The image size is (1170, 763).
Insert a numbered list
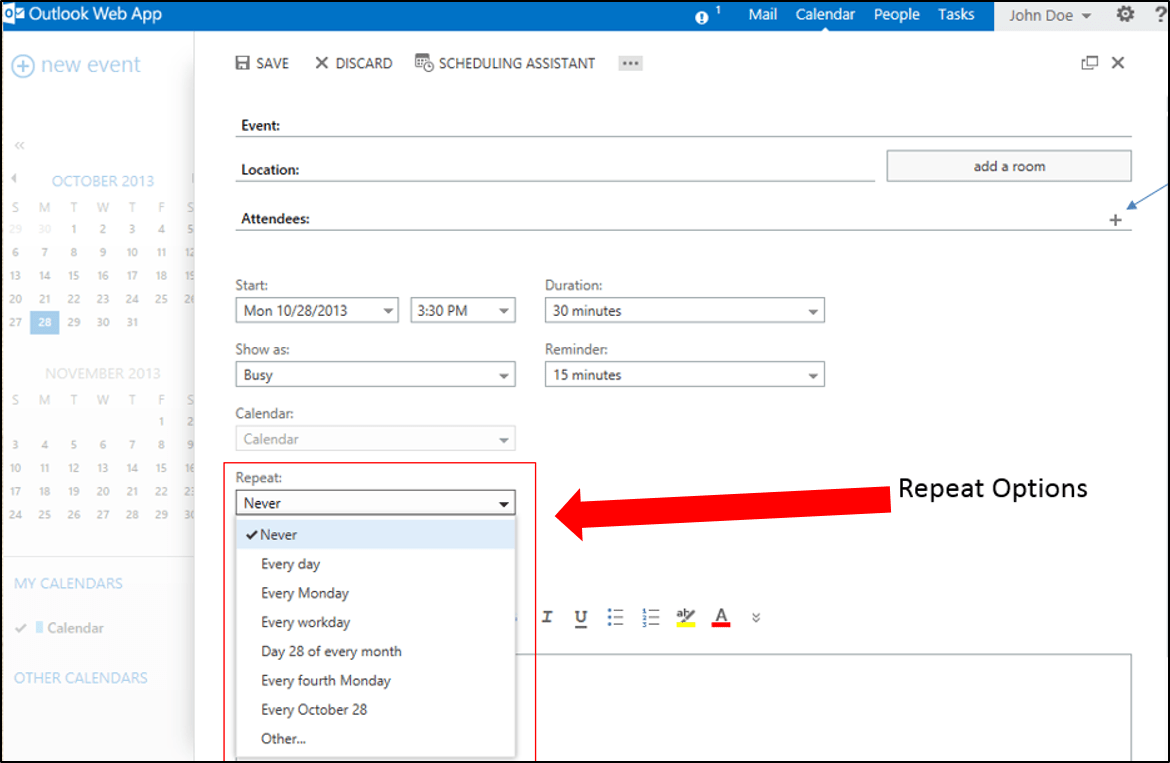tap(651, 617)
